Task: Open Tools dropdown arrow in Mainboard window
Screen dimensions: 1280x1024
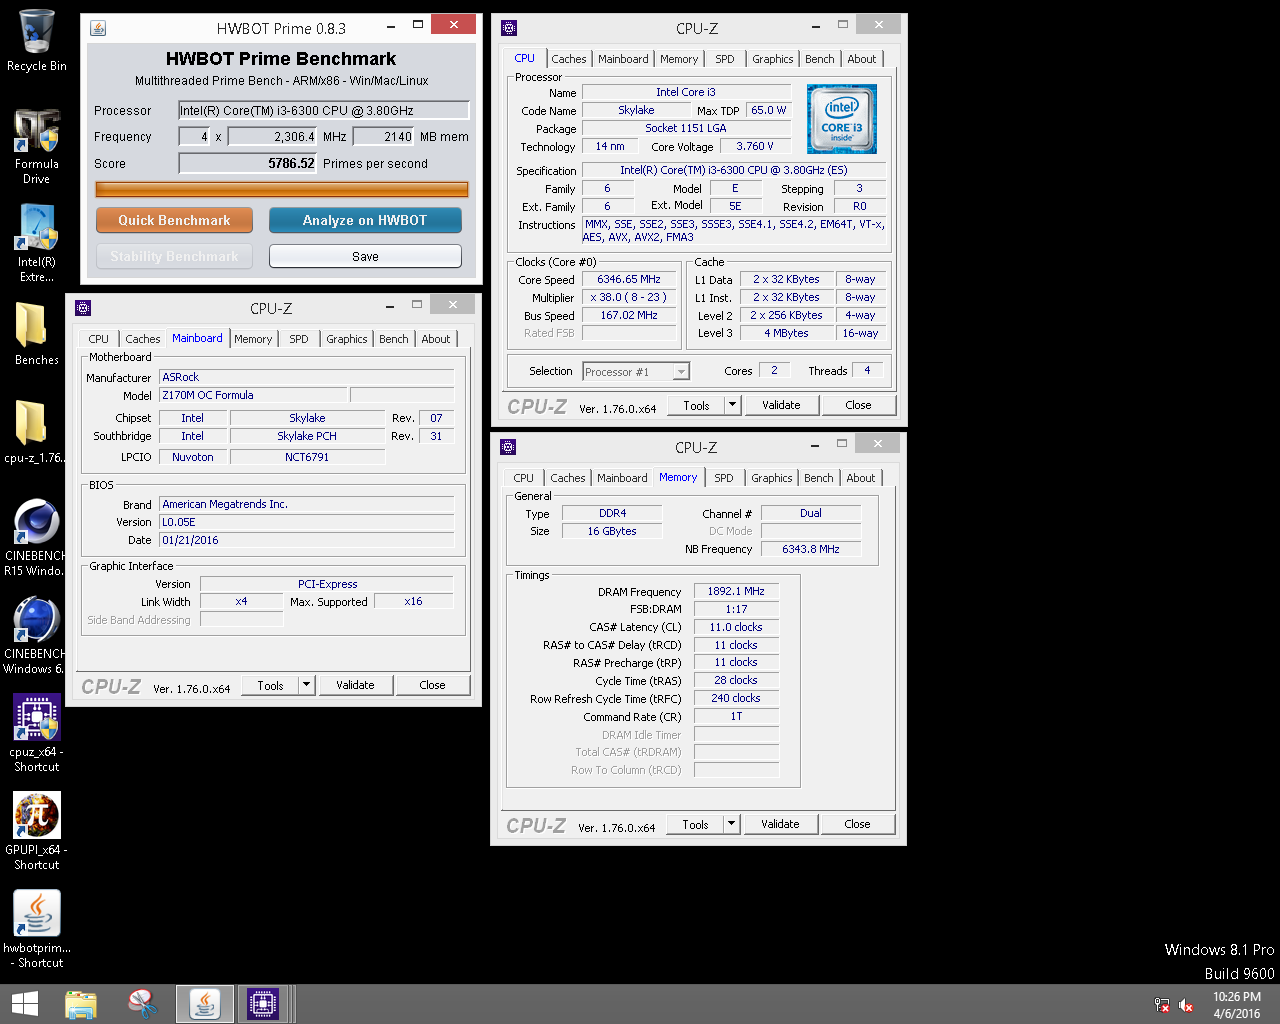Action: (306, 685)
